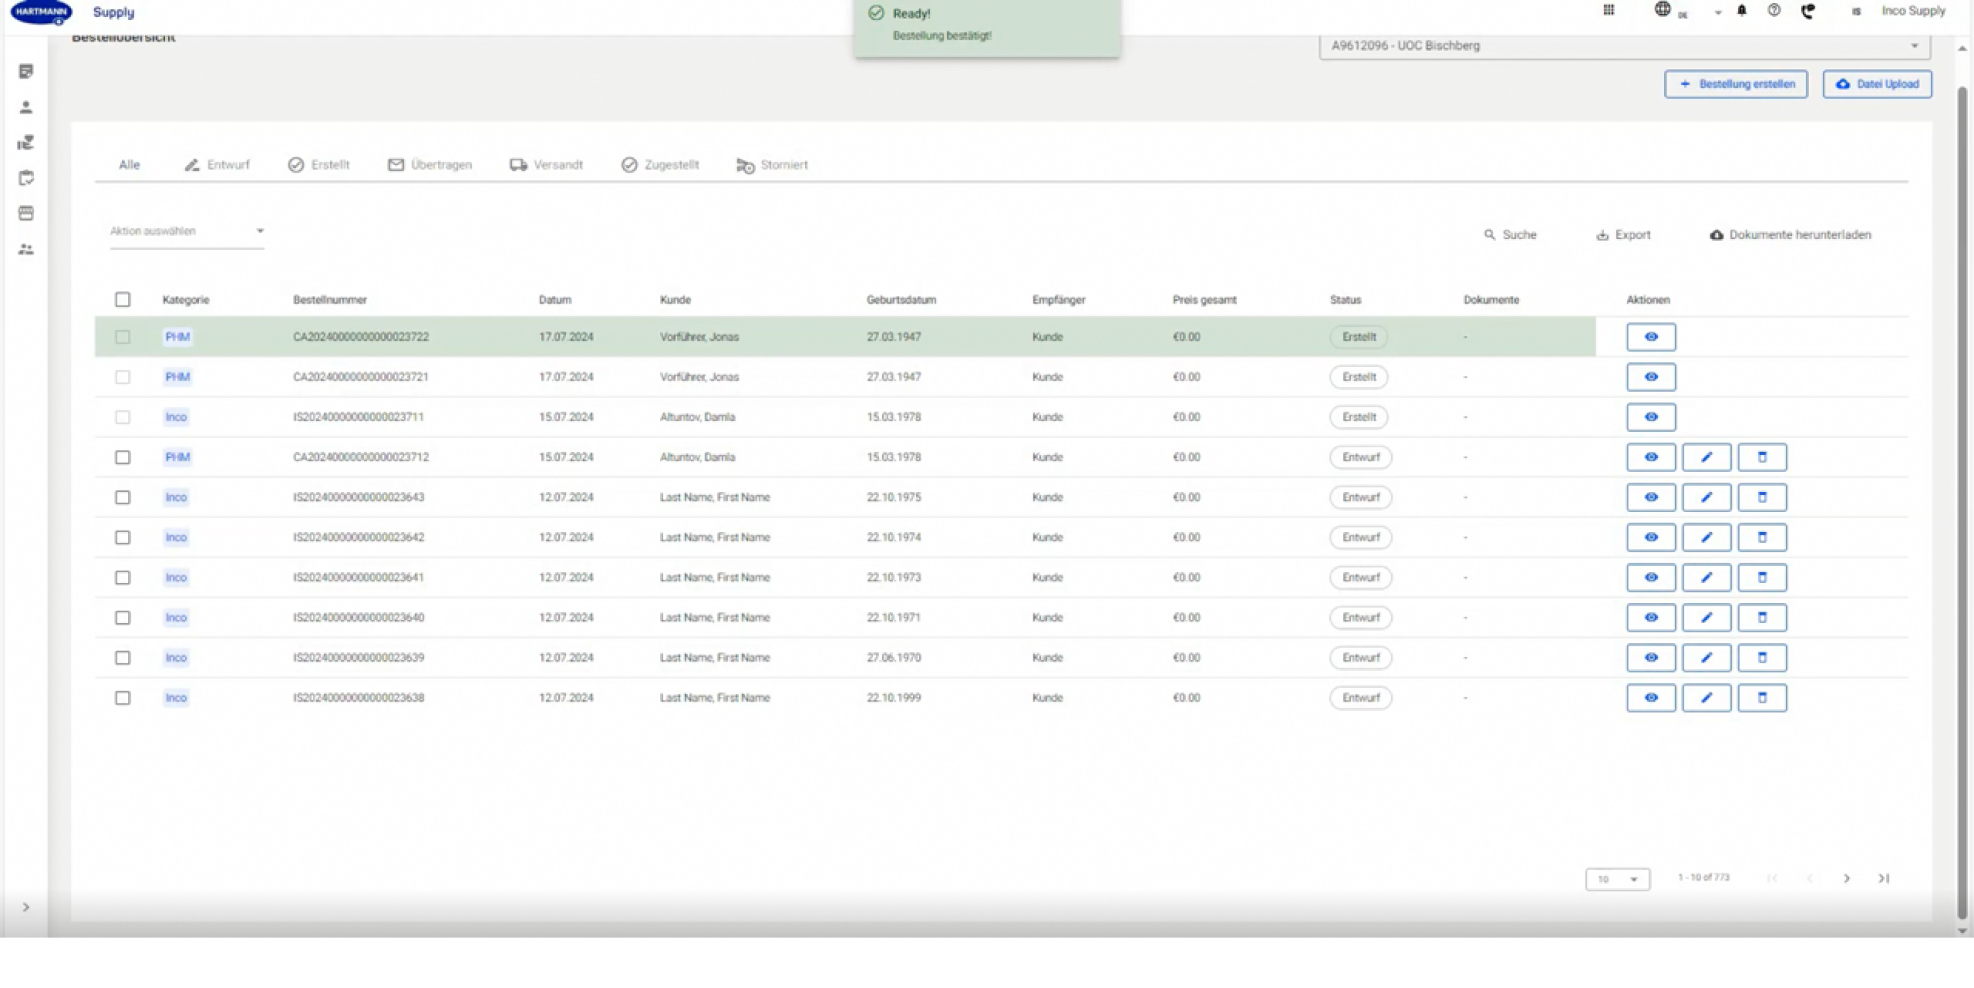The height and width of the screenshot is (988, 1974).
Task: Switch to the Erstellt tab
Action: click(x=319, y=165)
